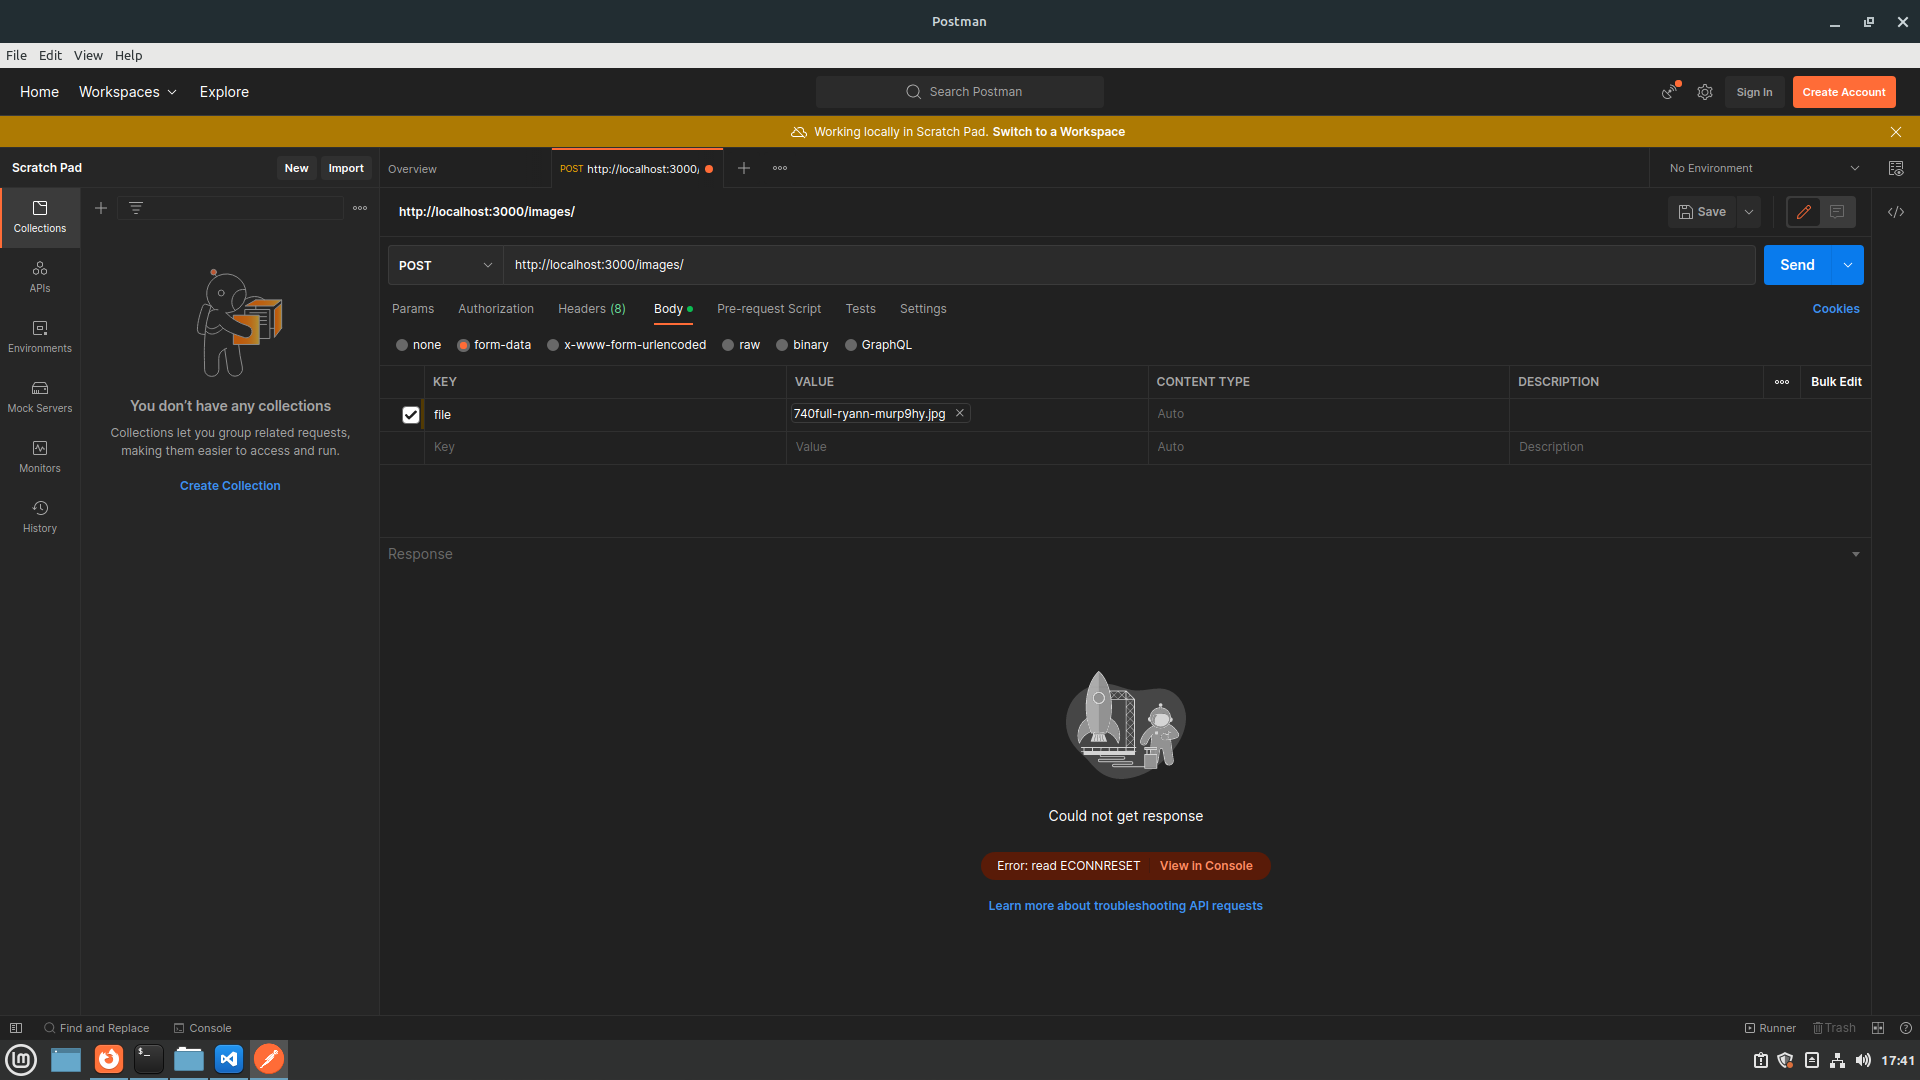Open History in the sidebar
The image size is (1920, 1080).
(x=40, y=516)
